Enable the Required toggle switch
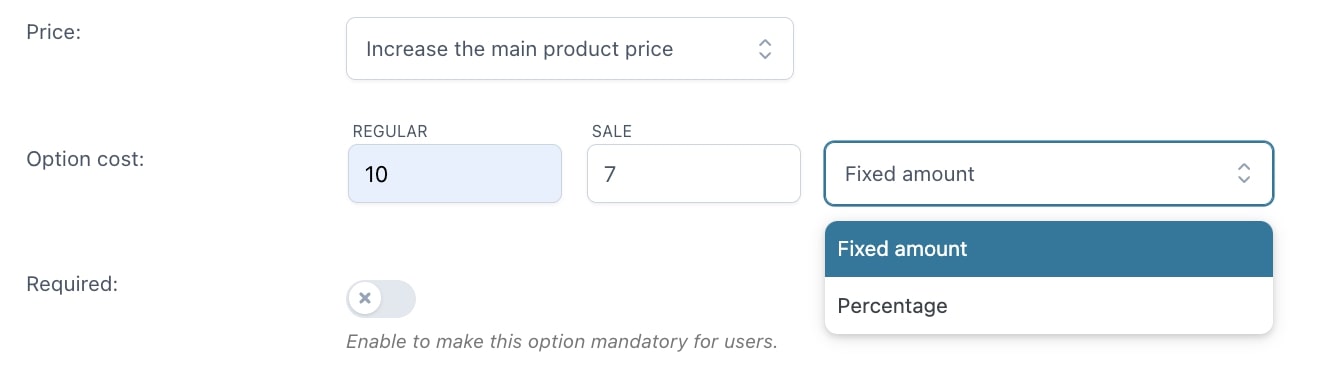Viewport: 1326px width, 366px height. point(381,299)
